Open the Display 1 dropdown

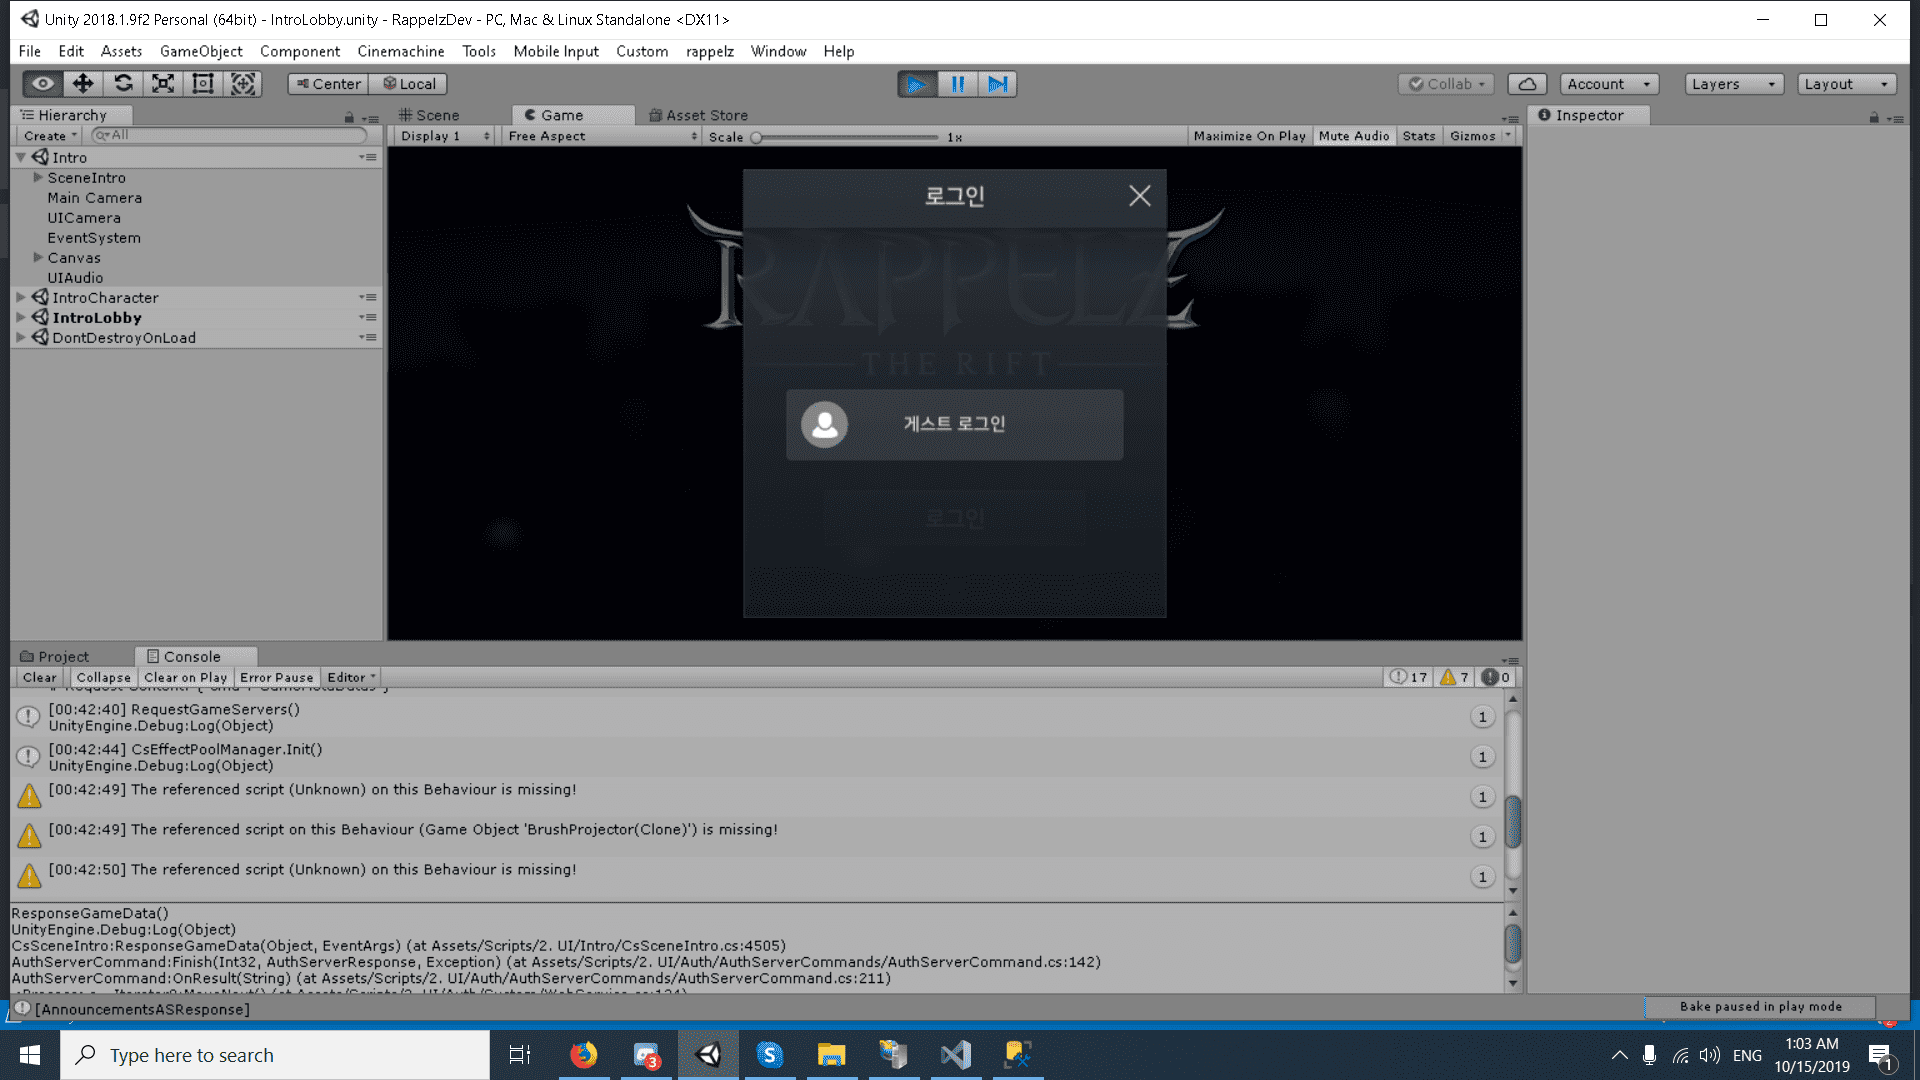point(445,136)
